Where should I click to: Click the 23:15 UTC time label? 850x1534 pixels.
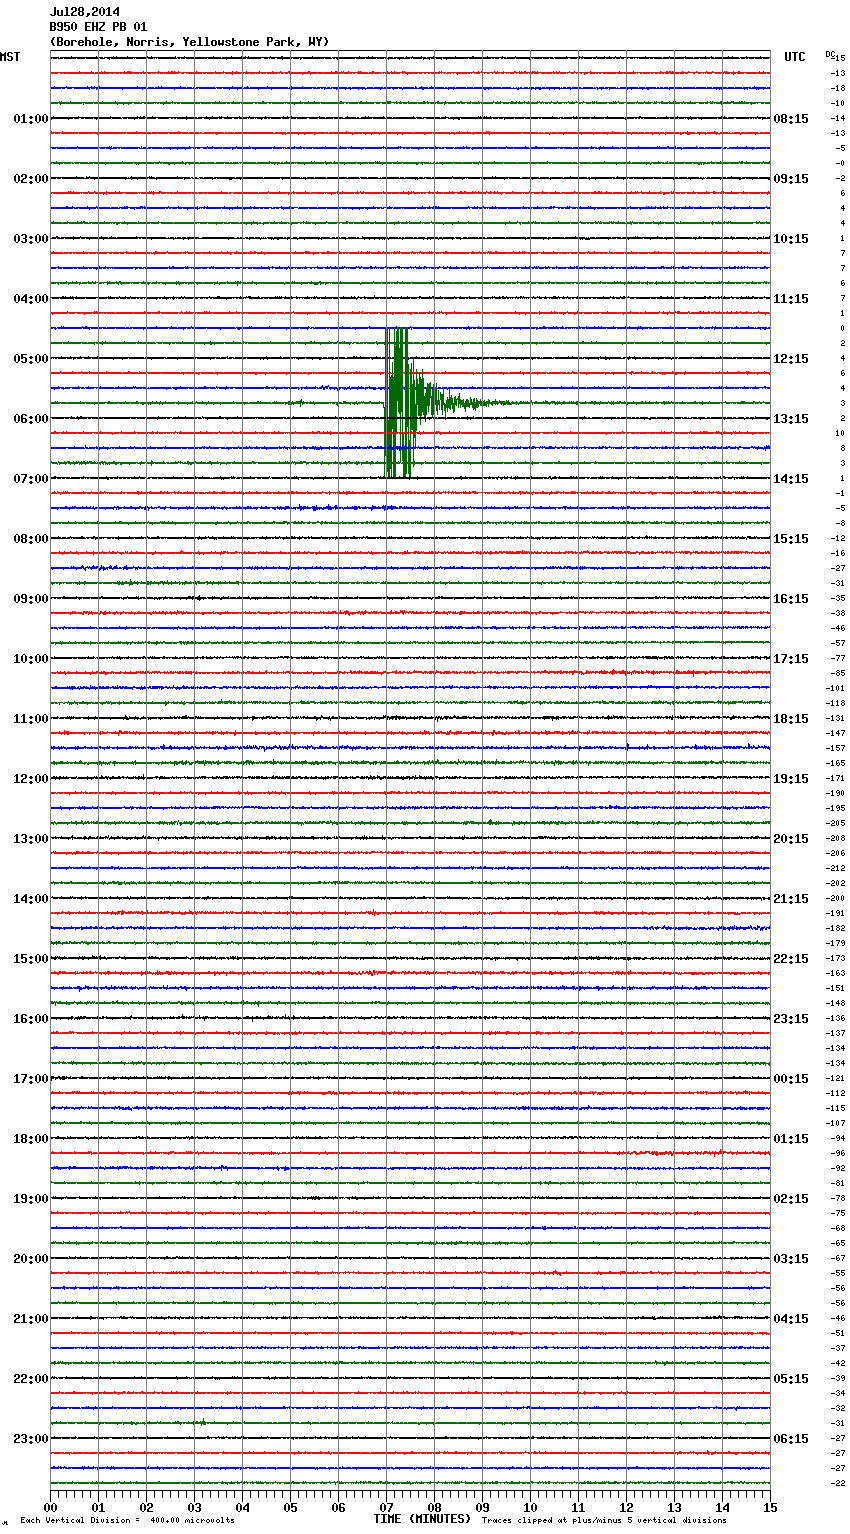tap(791, 1019)
